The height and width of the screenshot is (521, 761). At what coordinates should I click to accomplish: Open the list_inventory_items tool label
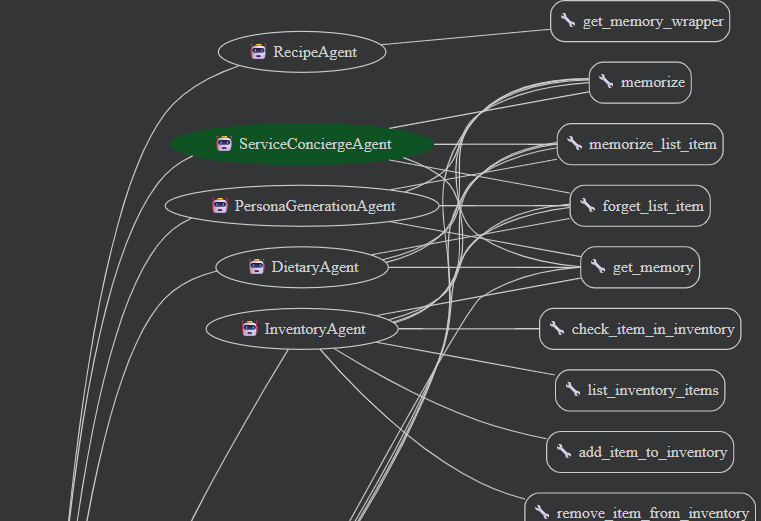pyautogui.click(x=653, y=390)
